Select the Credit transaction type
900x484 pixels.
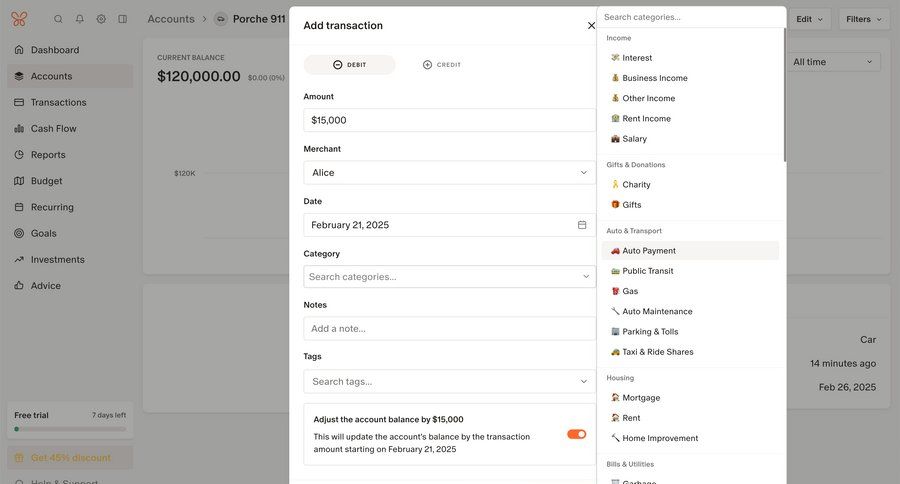441,65
